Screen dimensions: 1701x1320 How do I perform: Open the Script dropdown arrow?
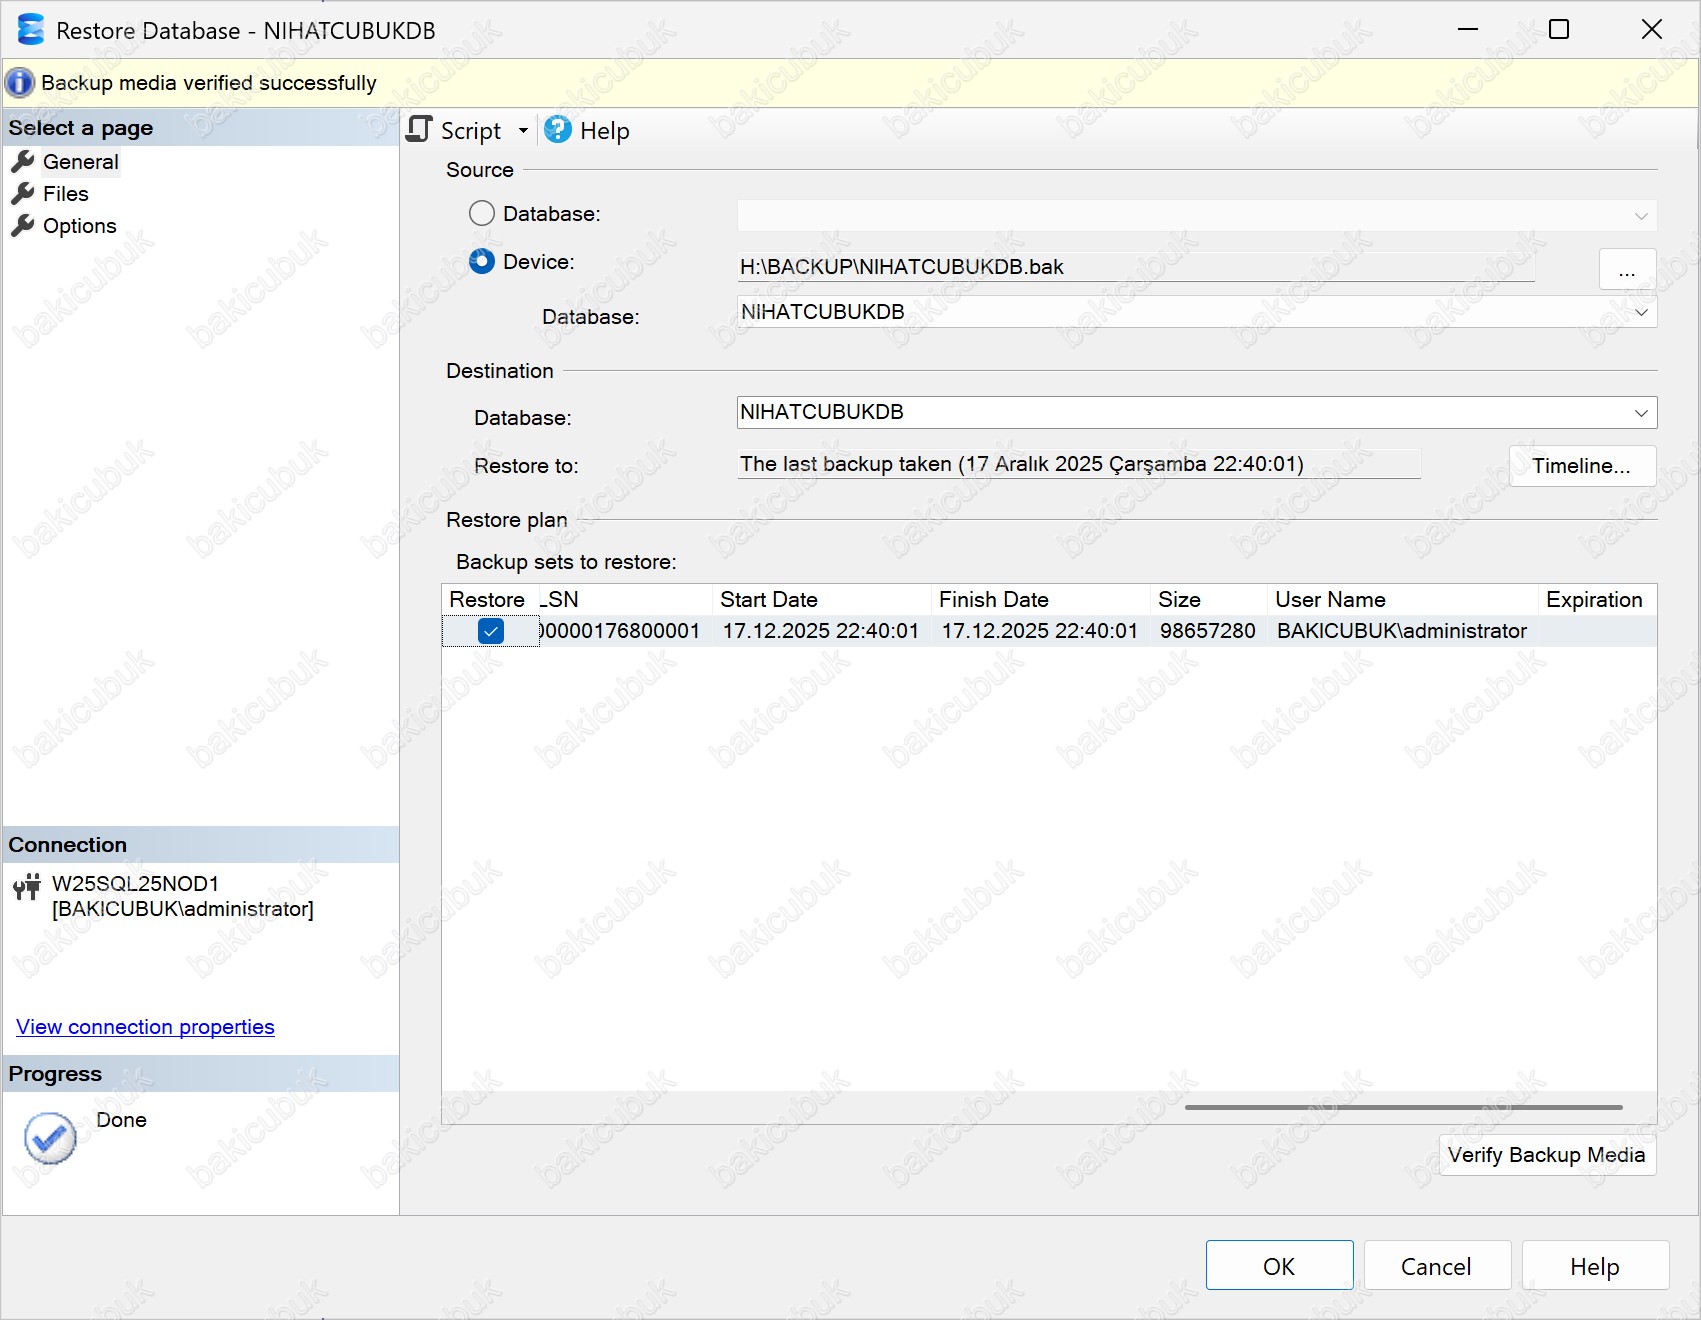coord(523,131)
